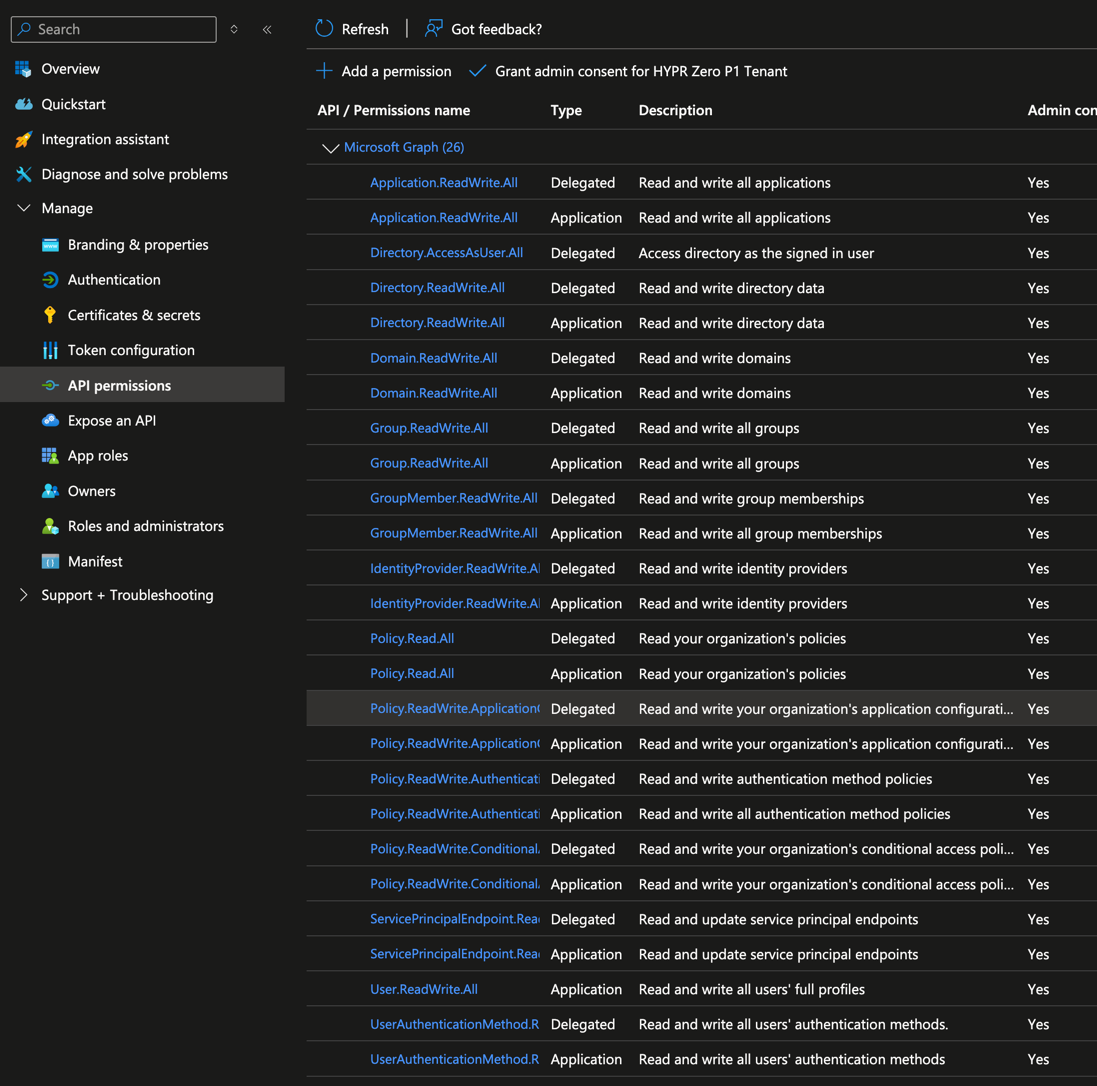Open Application-type UserAuthenticationMethod permission
1097x1086 pixels.
click(x=455, y=1059)
